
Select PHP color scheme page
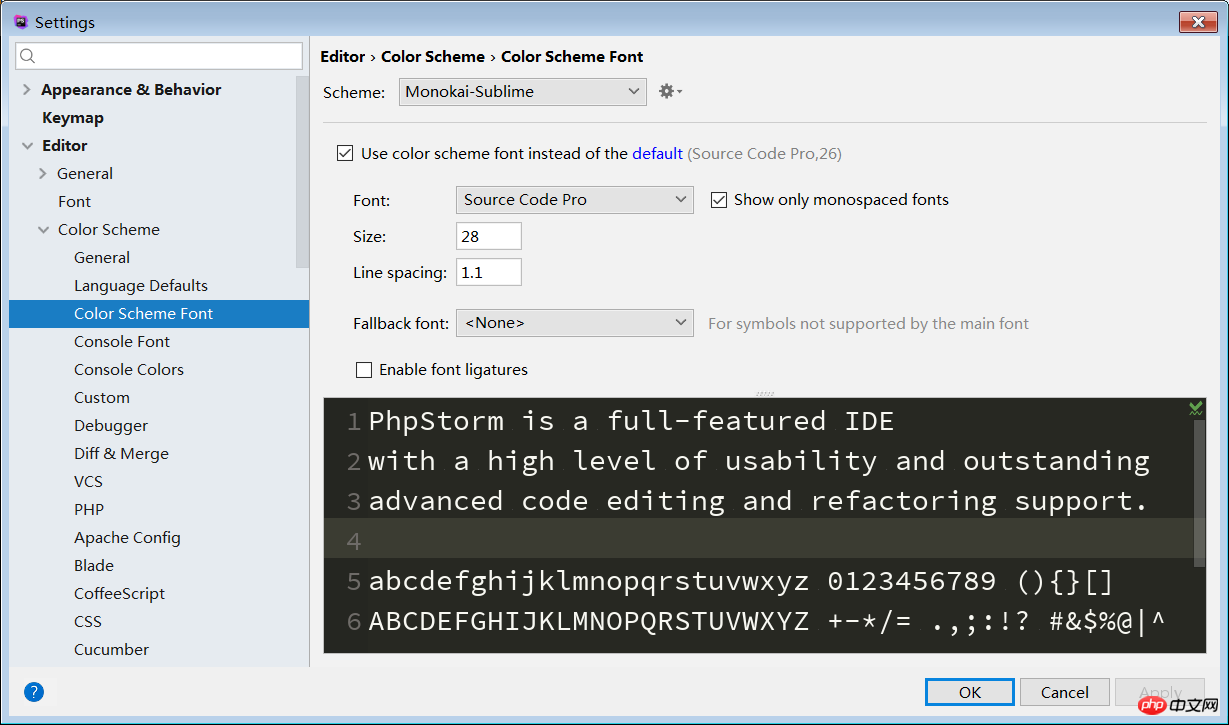click(89, 510)
